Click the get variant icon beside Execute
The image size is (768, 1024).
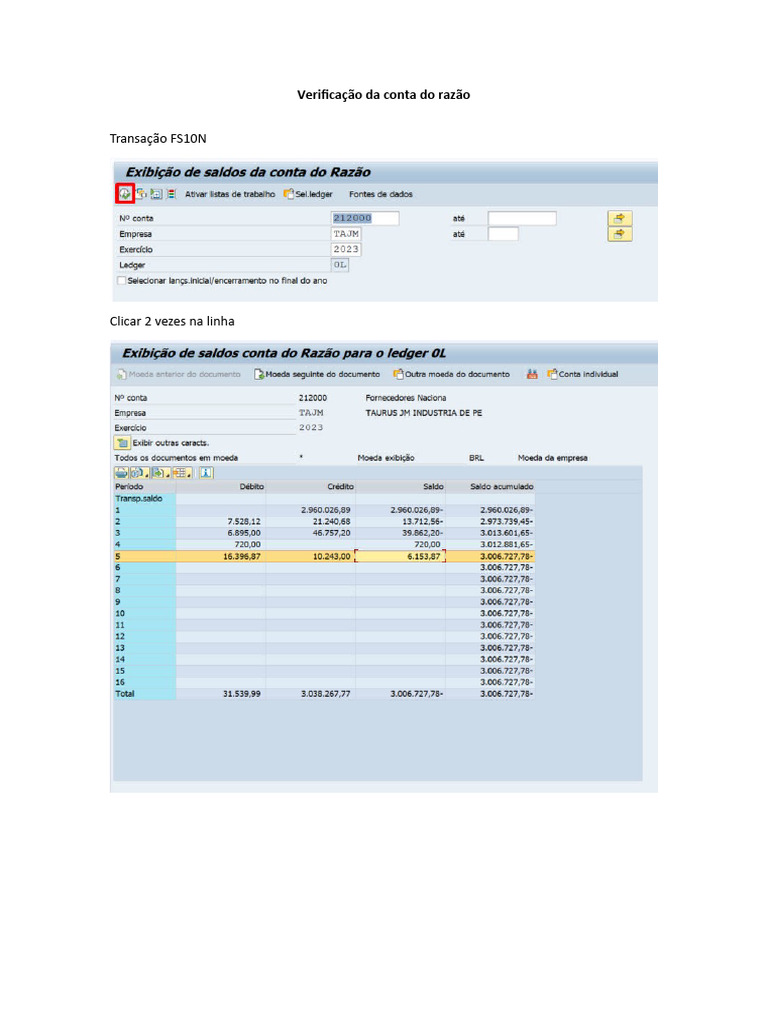[x=141, y=194]
